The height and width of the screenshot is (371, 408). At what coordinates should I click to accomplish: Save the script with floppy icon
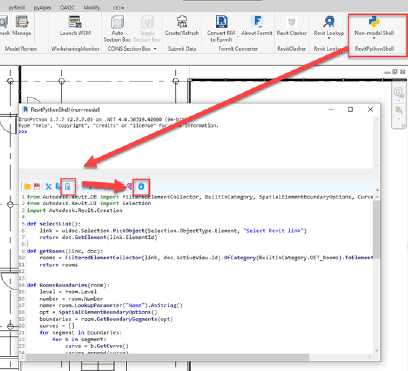point(37,187)
